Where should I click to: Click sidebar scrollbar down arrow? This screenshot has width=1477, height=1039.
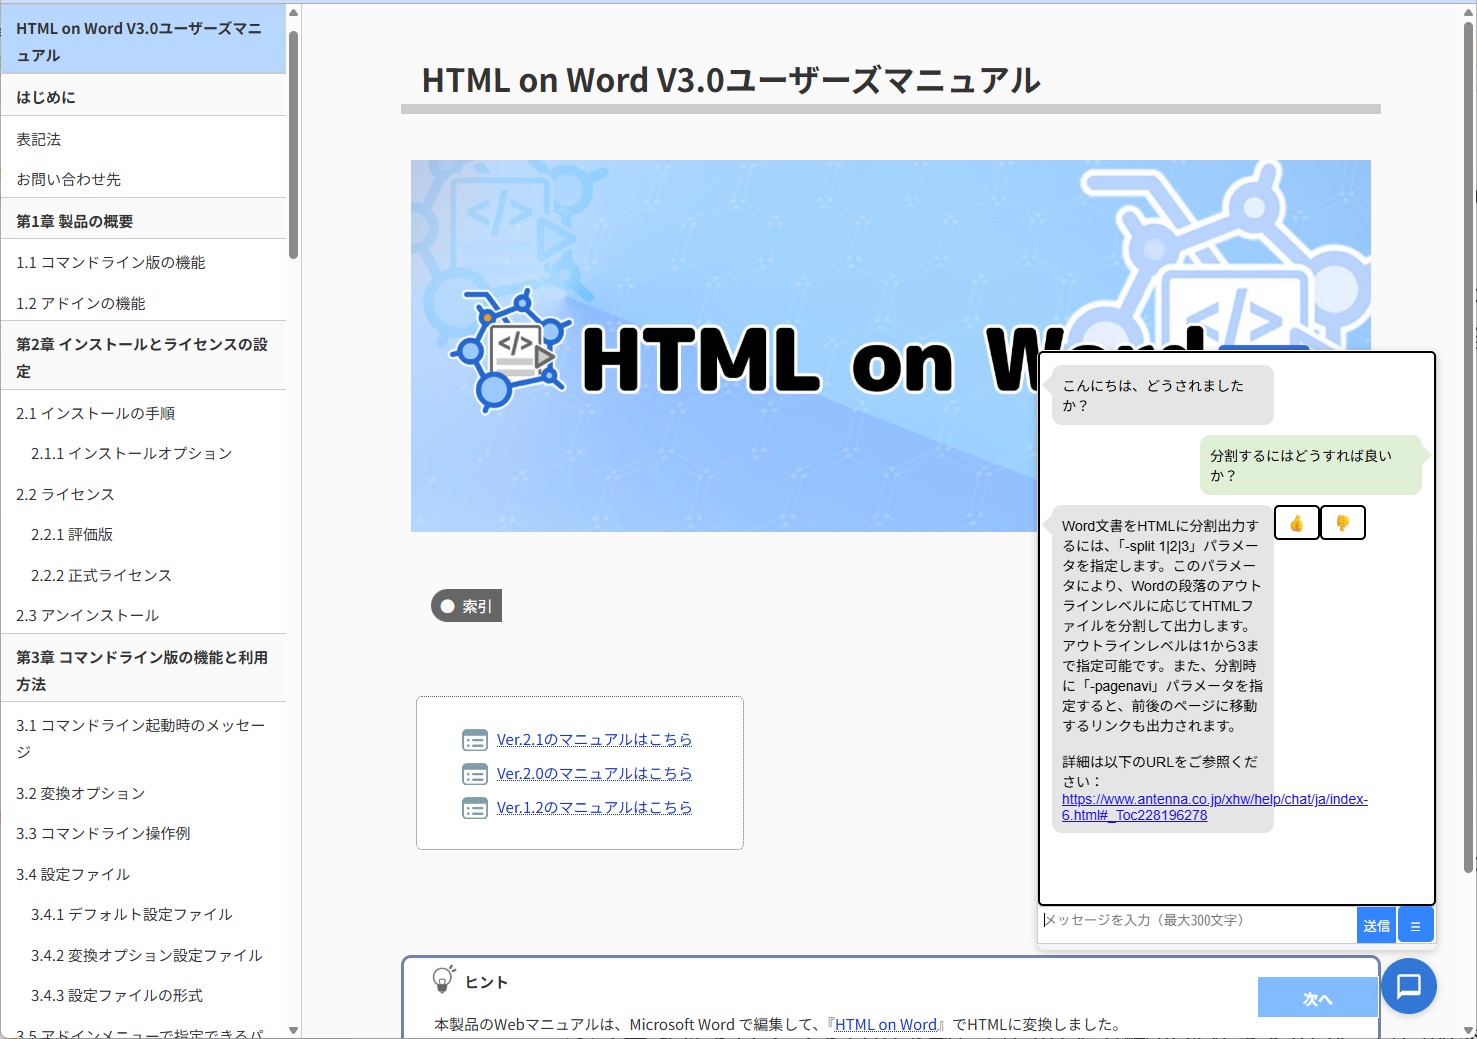(x=293, y=1030)
